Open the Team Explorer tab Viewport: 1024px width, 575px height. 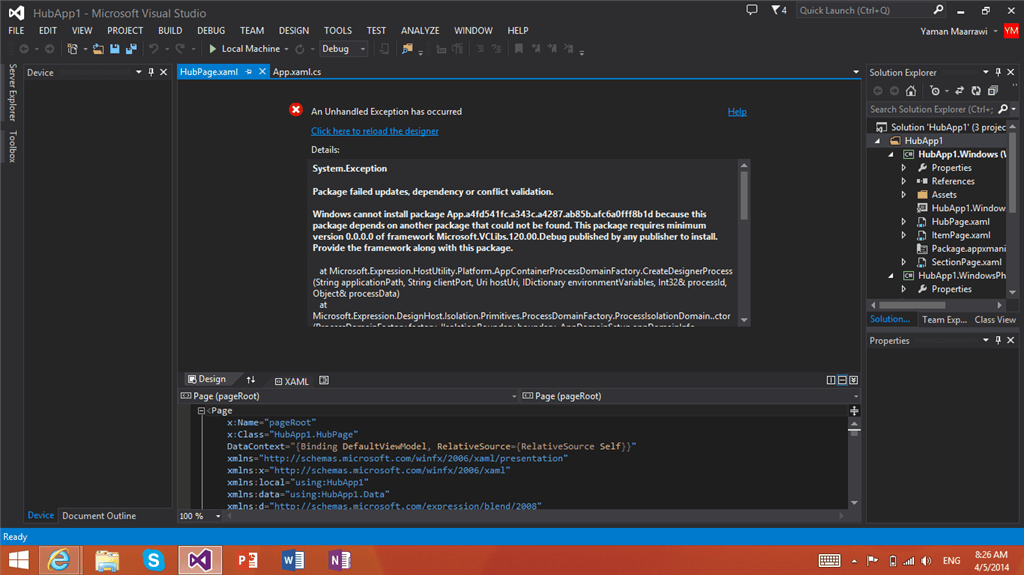(944, 320)
